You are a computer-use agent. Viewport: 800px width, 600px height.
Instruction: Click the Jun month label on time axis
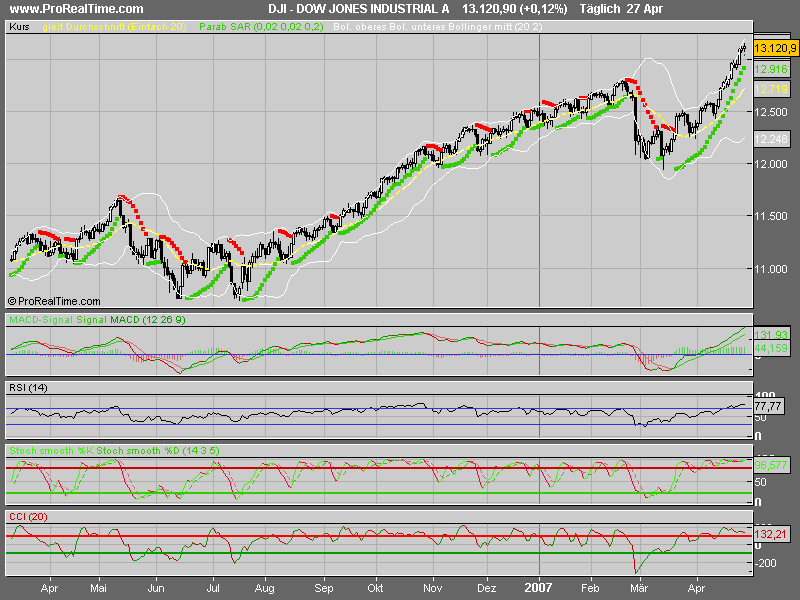coord(156,588)
